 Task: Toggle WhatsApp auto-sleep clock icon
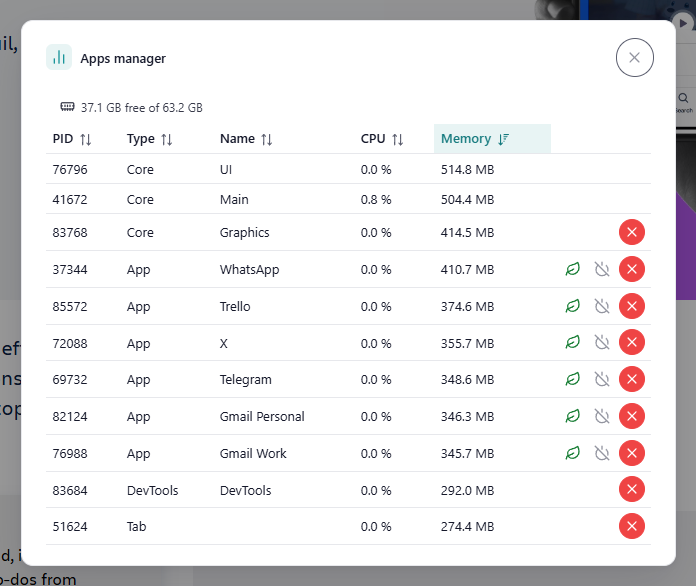coord(602,269)
